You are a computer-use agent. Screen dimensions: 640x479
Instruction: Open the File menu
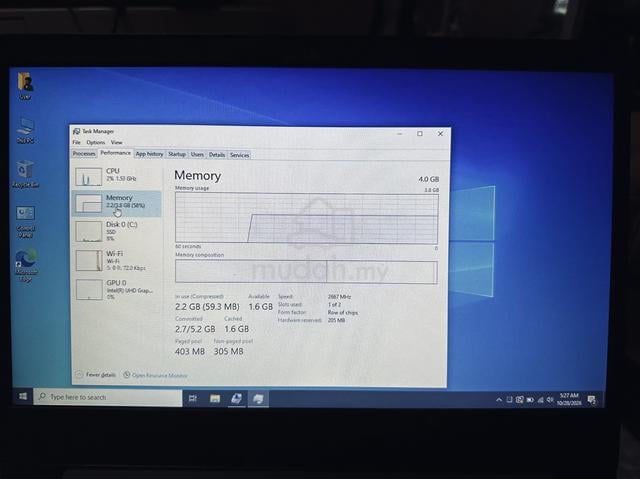[76, 142]
